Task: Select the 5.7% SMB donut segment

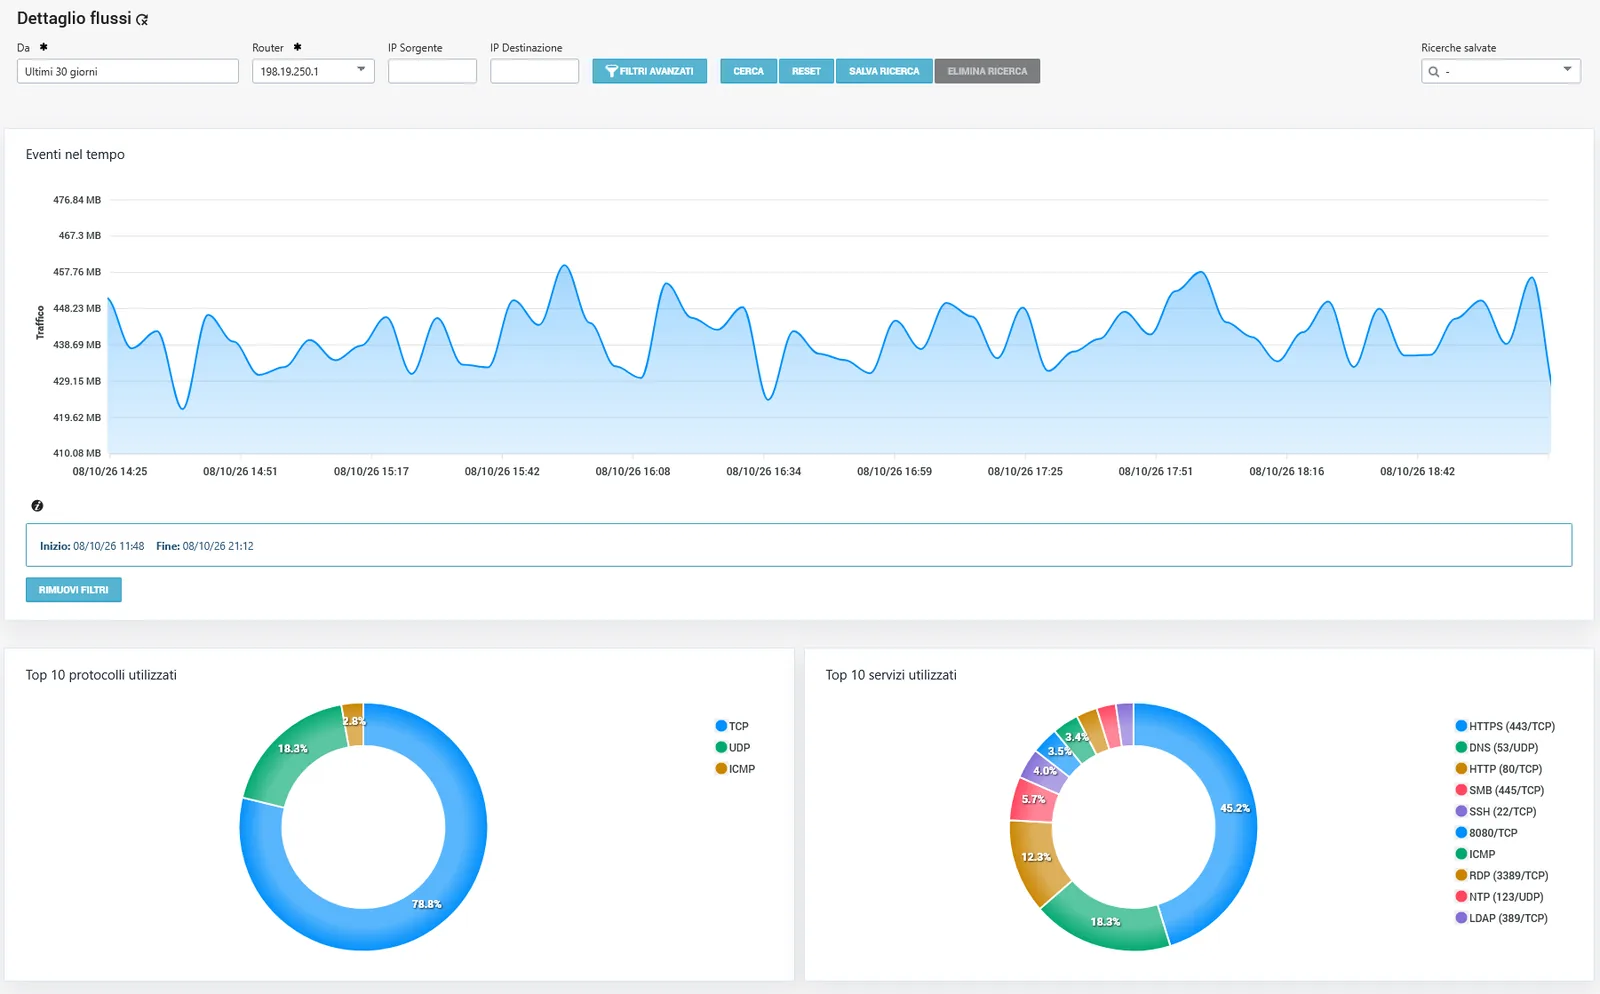Action: coord(1033,799)
